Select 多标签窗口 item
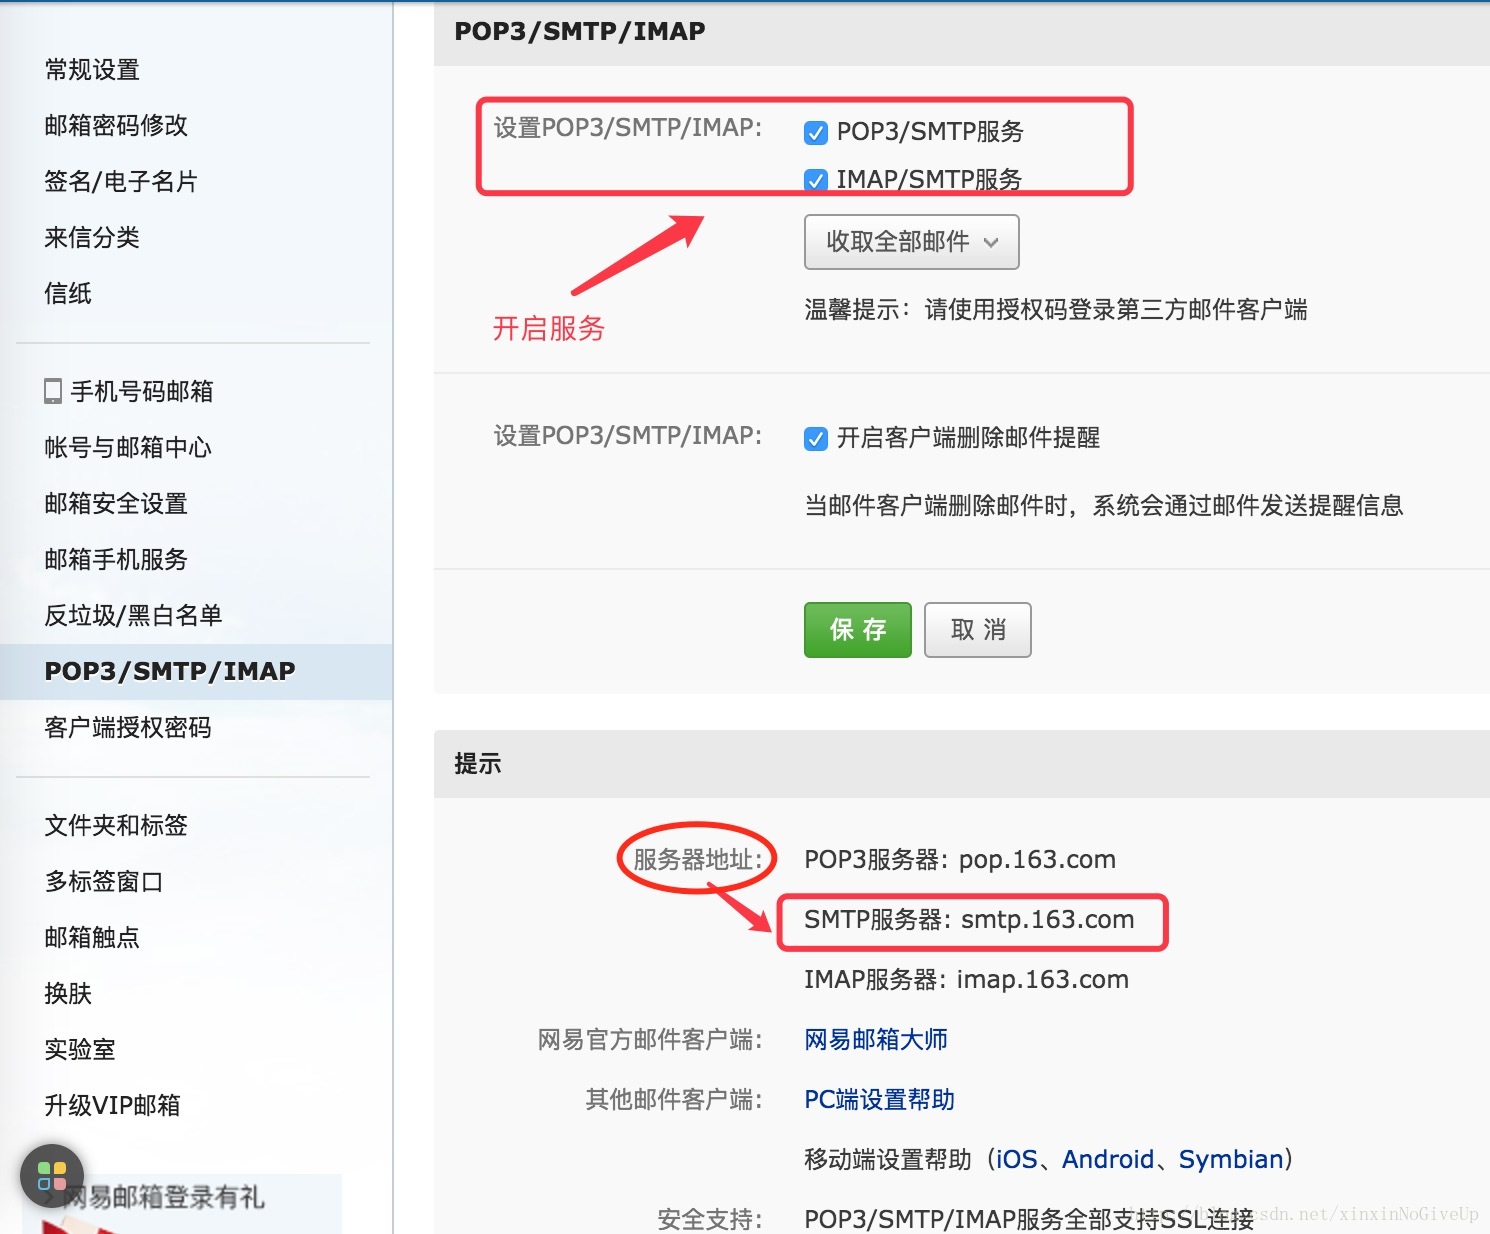This screenshot has height=1234, width=1490. [x=104, y=882]
